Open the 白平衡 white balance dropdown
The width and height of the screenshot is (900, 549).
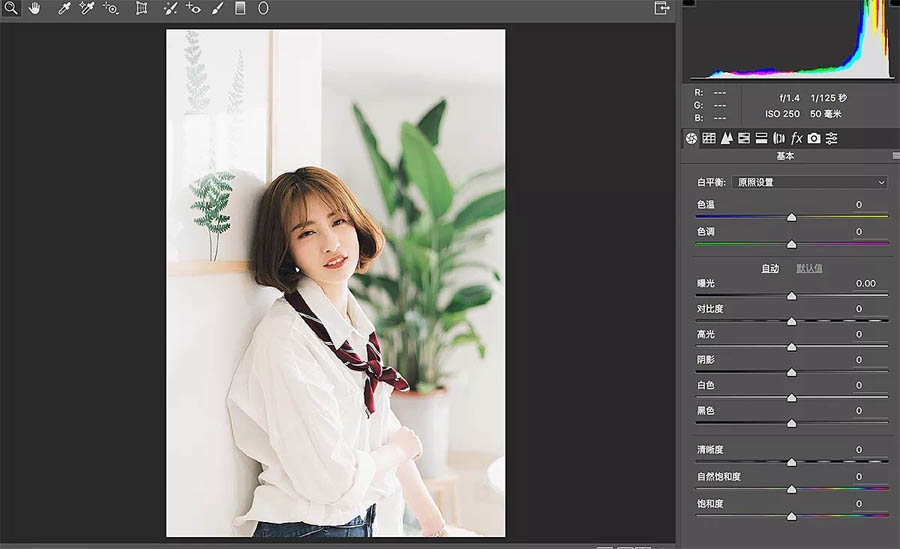810,182
